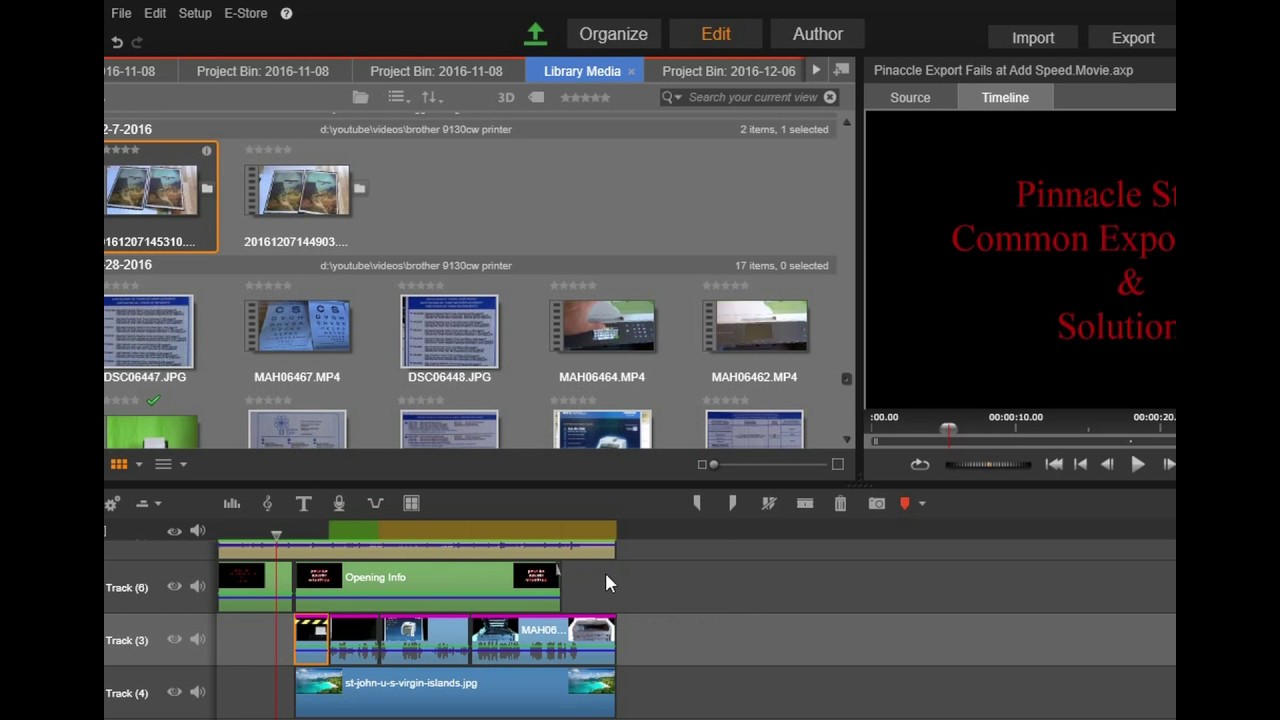This screenshot has height=720, width=1280.
Task: Click the audio ducking icon
Action: [375, 503]
